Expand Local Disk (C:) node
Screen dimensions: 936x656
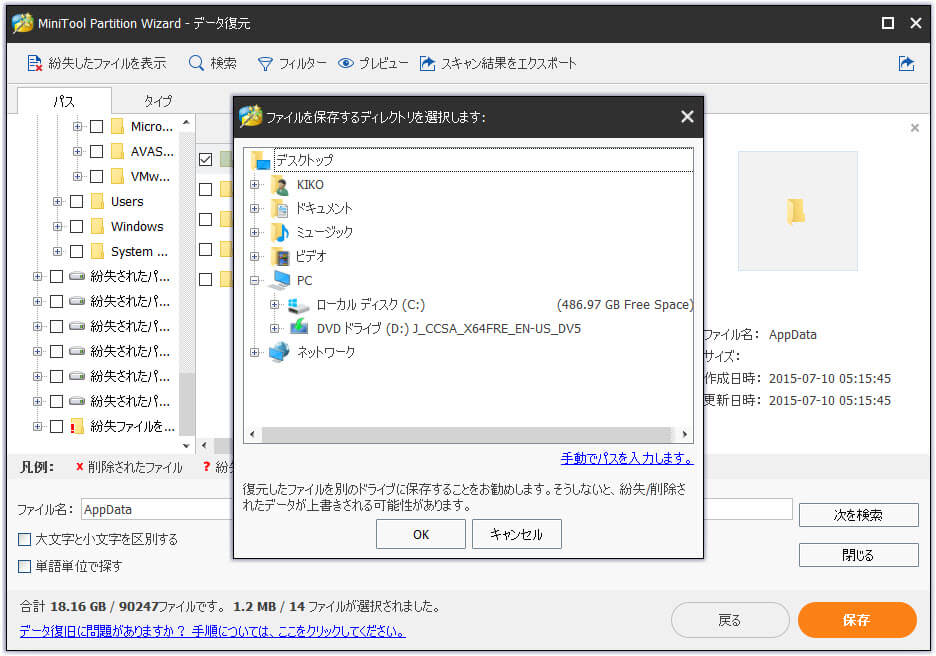(275, 305)
